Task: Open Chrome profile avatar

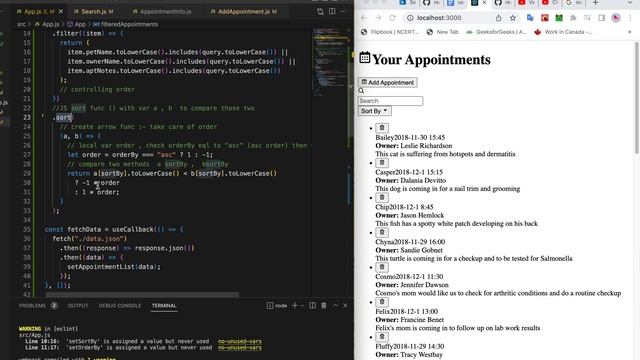Action: pyautogui.click(x=616, y=18)
